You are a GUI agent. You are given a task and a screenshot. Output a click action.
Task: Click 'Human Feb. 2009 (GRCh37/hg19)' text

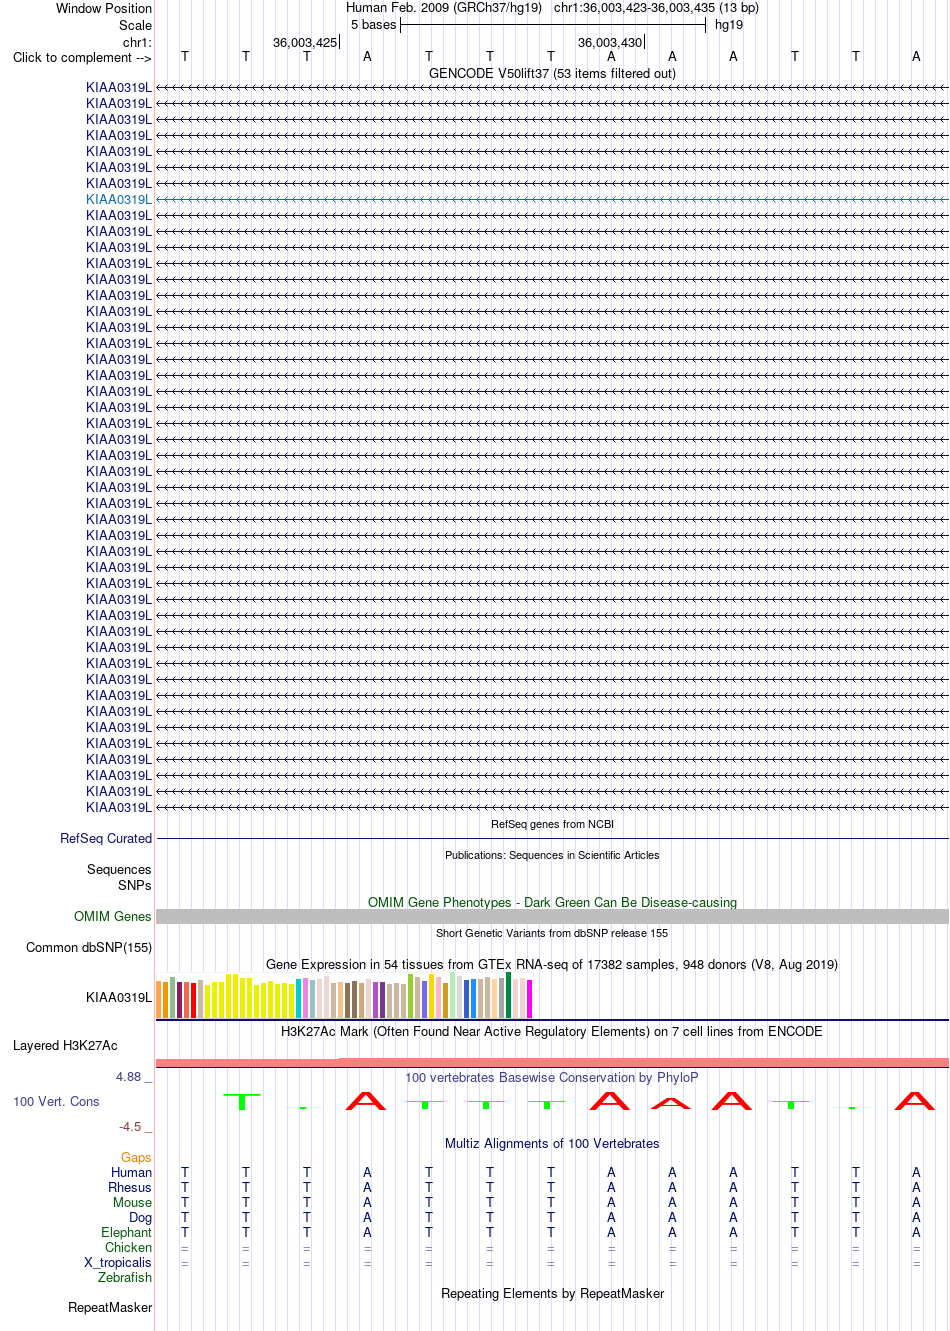[444, 8]
